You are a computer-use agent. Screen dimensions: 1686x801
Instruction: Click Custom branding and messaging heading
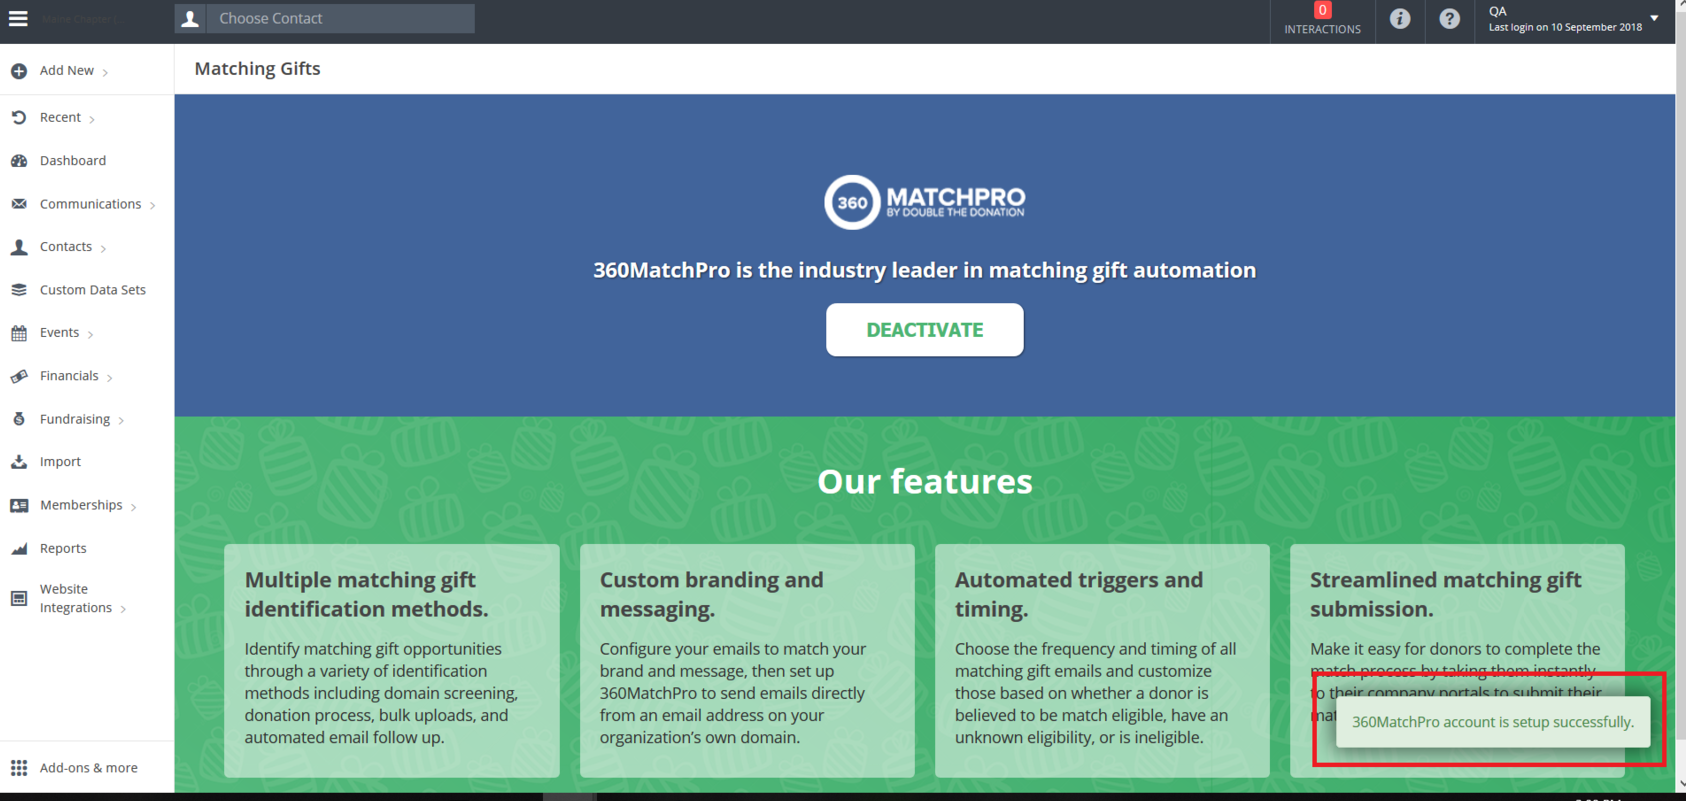click(712, 594)
